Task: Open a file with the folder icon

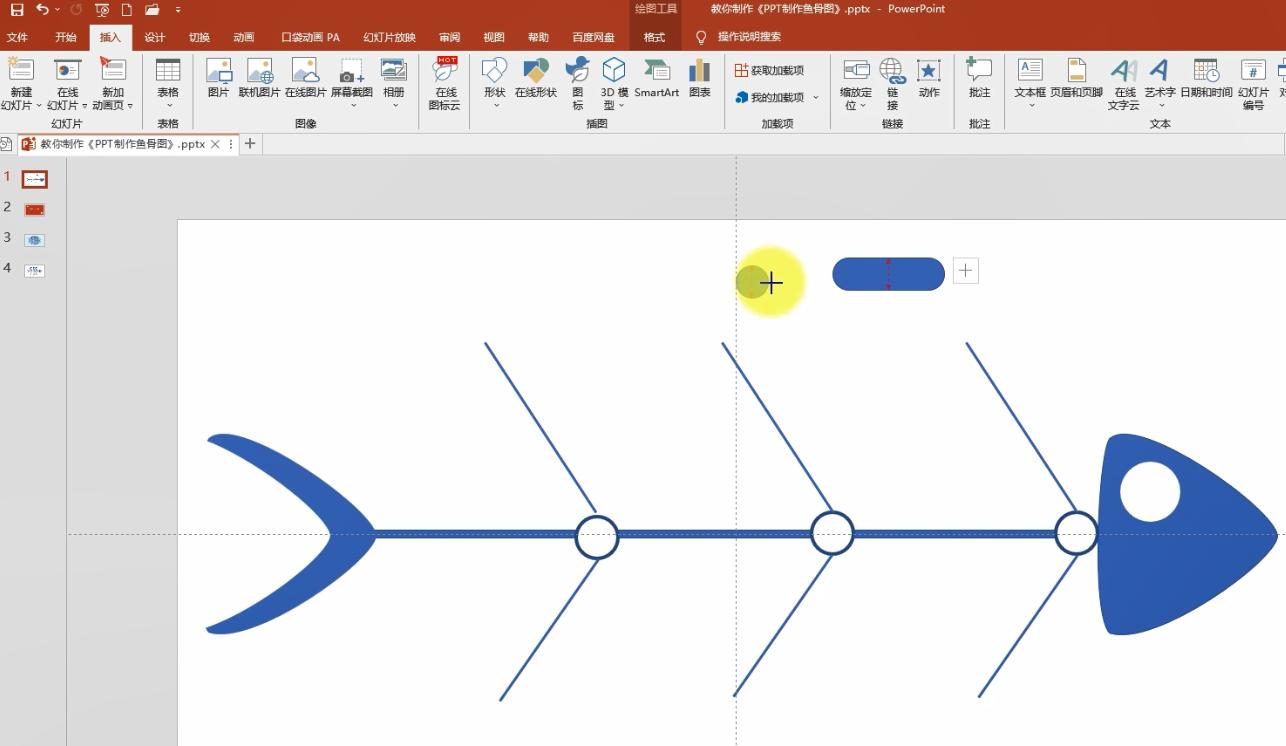Action: [152, 10]
